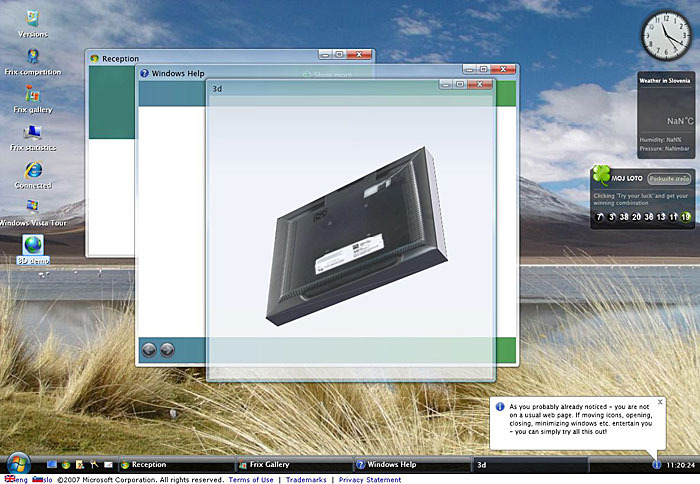Click the Windows Start orb
The height and width of the screenshot is (484, 700).
[x=18, y=463]
